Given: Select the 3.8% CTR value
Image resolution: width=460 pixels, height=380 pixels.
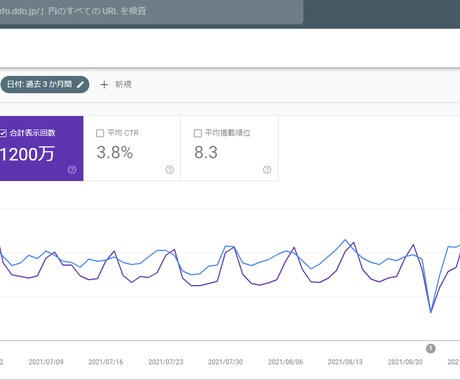Looking at the screenshot, I should [115, 153].
